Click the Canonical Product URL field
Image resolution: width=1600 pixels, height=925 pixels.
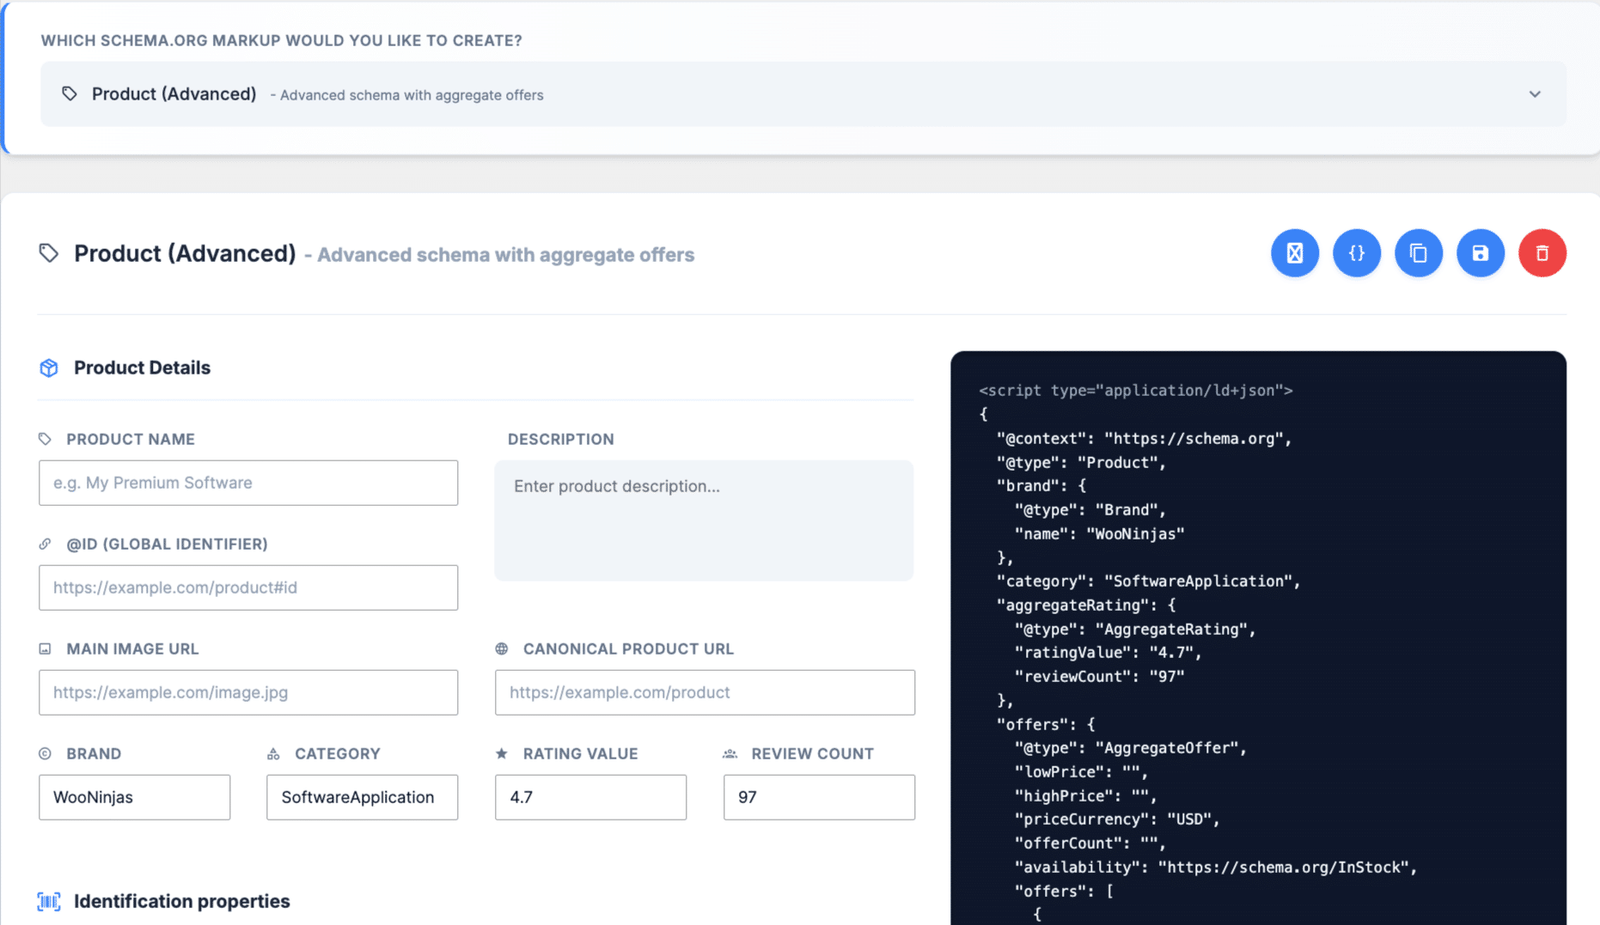[705, 692]
